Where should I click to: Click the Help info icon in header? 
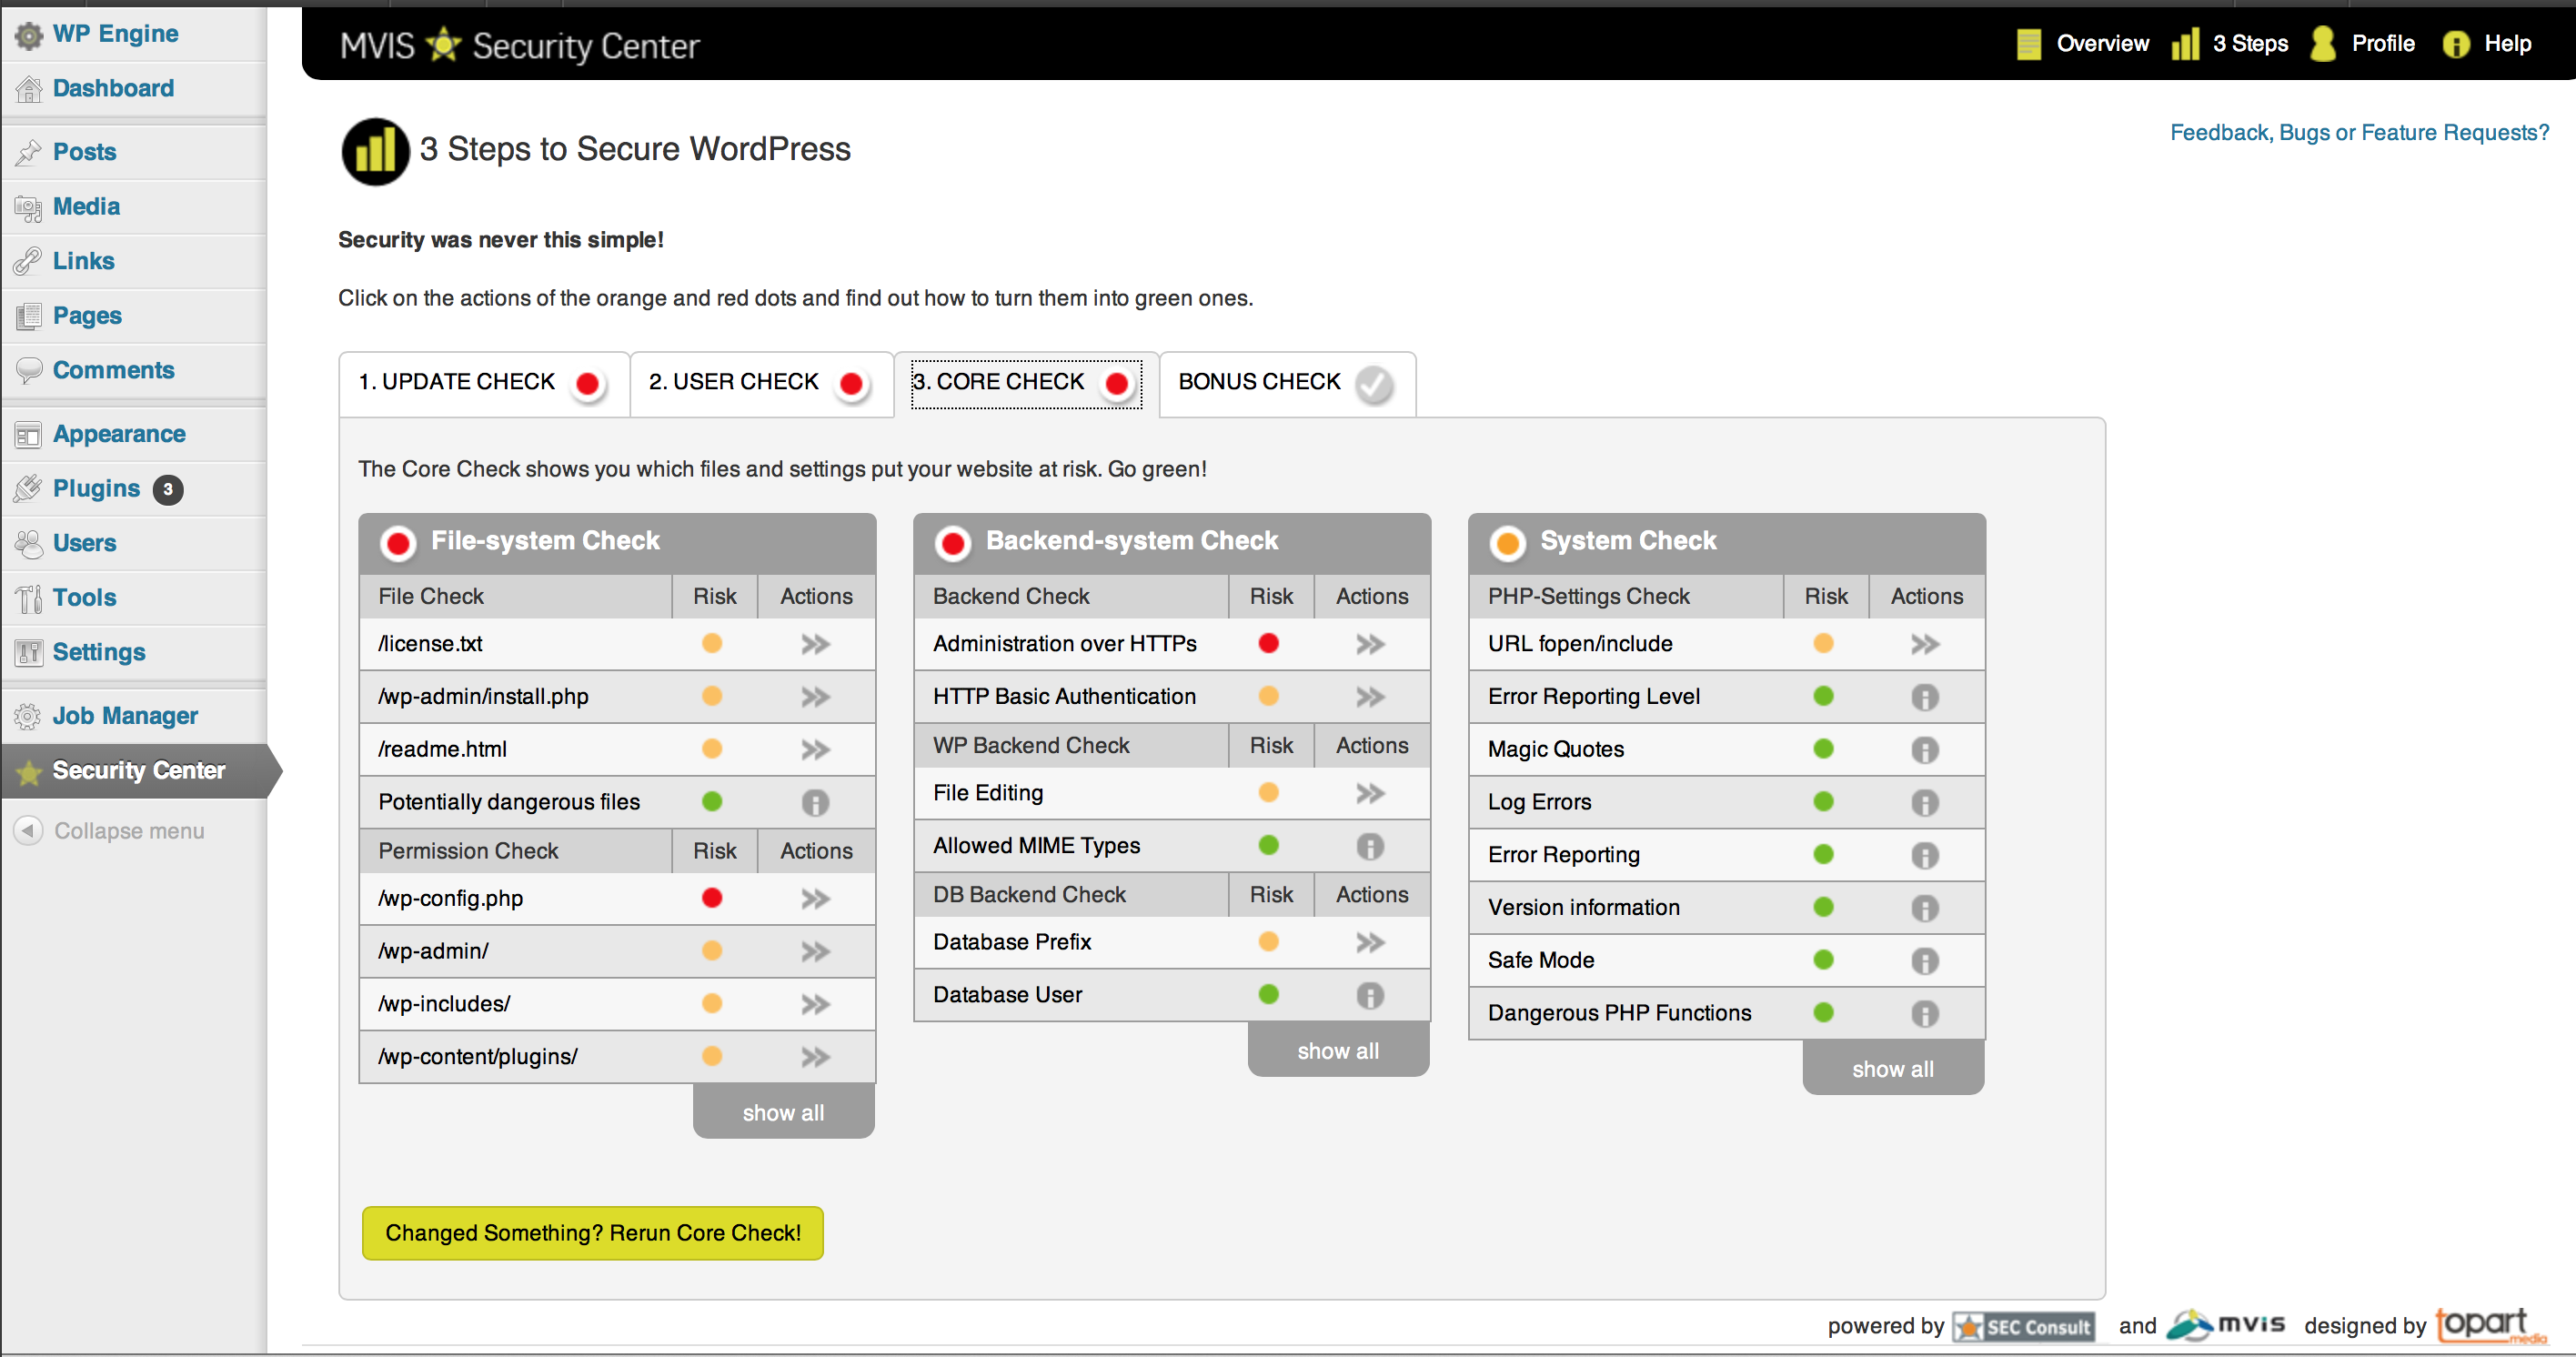(2455, 44)
